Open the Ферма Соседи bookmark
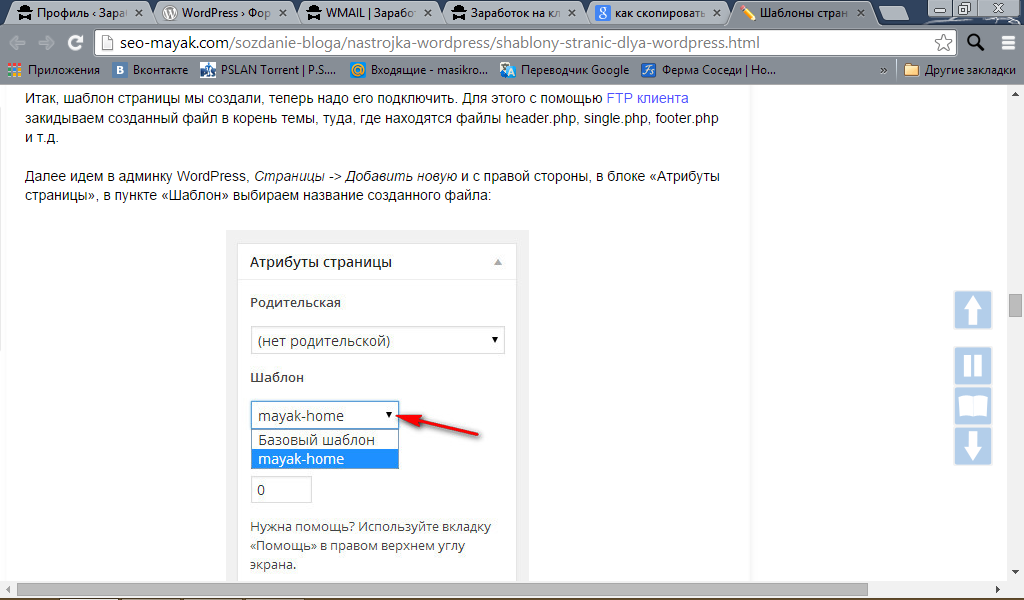 pos(709,70)
